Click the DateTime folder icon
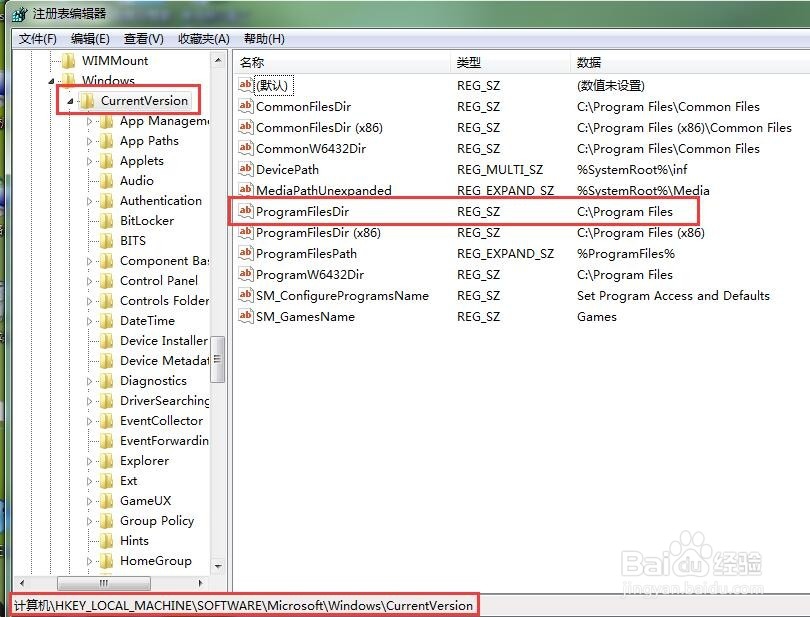The height and width of the screenshot is (617, 810). tap(106, 321)
